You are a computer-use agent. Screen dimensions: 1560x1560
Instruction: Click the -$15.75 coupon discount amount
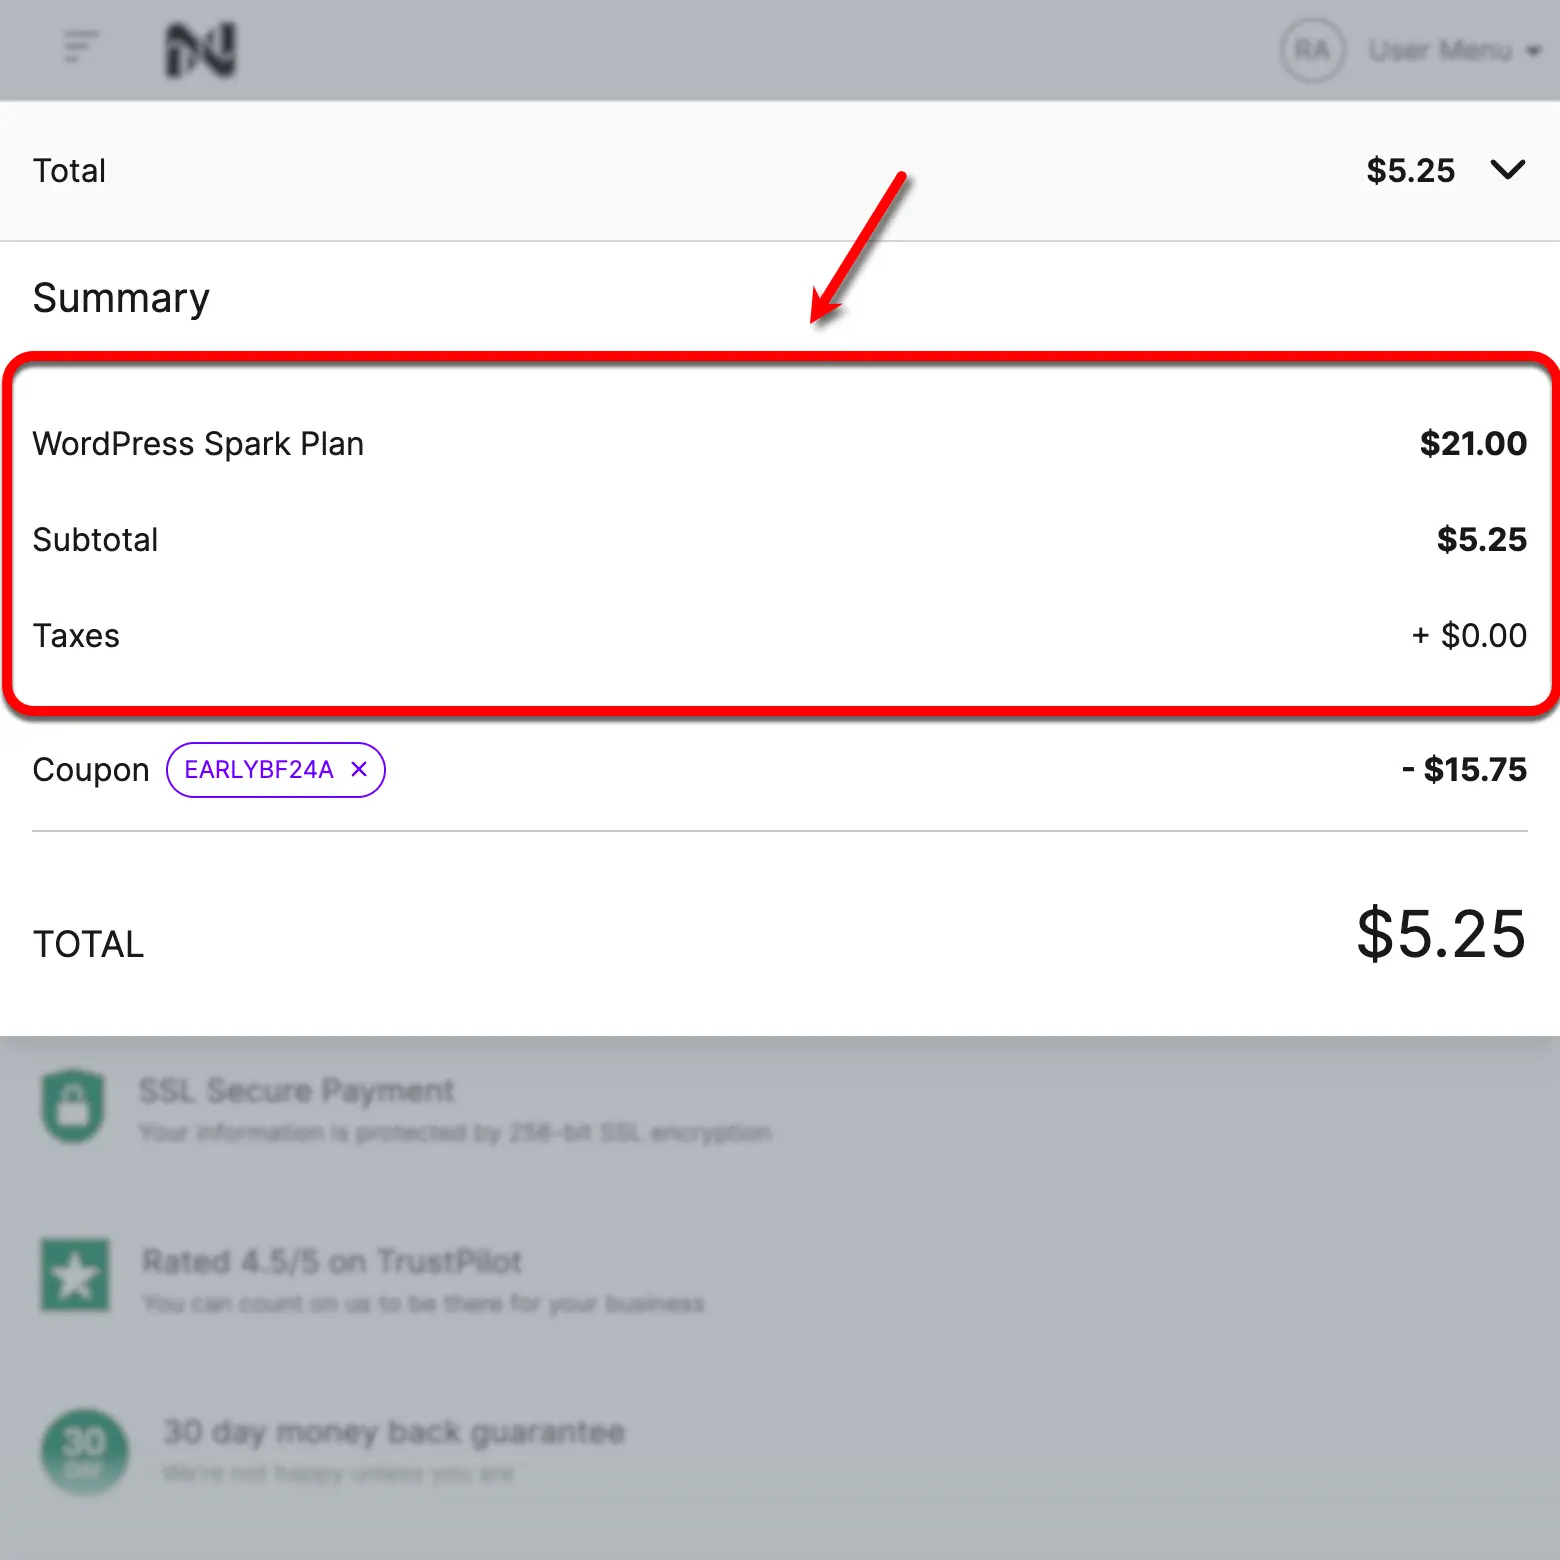(1463, 769)
